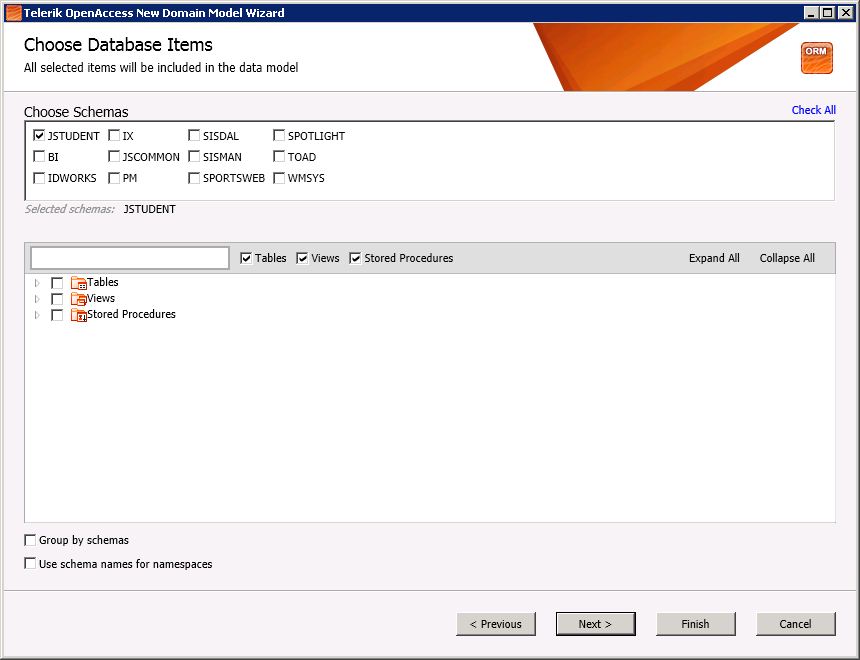
Task: Click the Tables folder icon
Action: pos(78,283)
